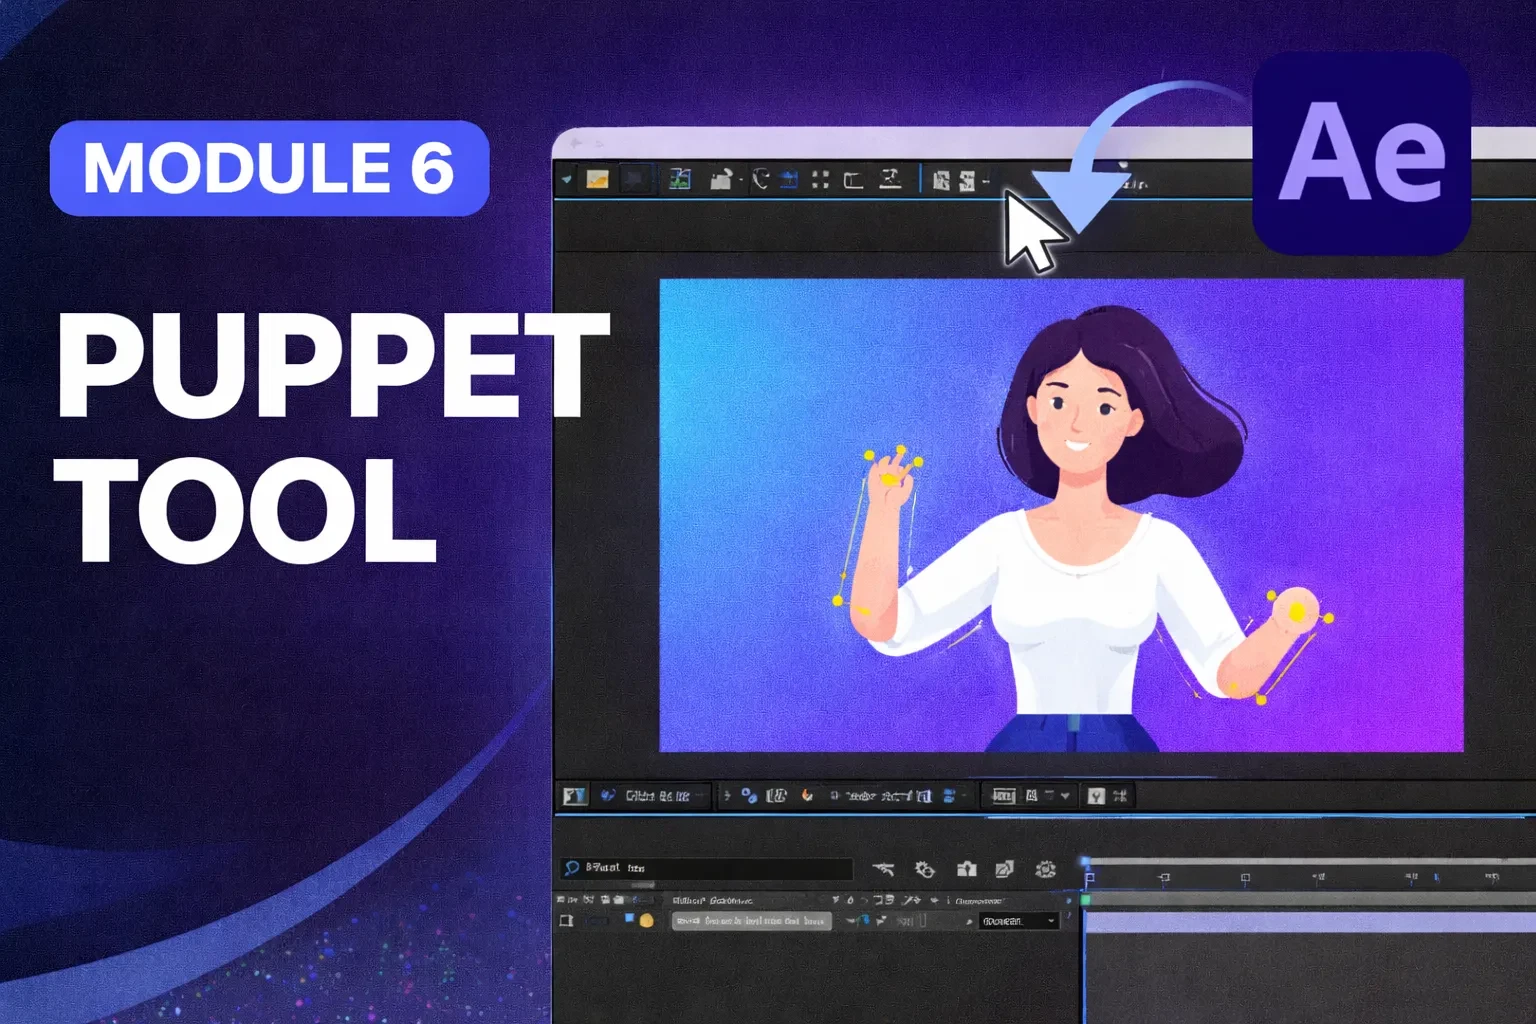
Task: Toggle the layer's square visibility switch
Action: coord(566,920)
